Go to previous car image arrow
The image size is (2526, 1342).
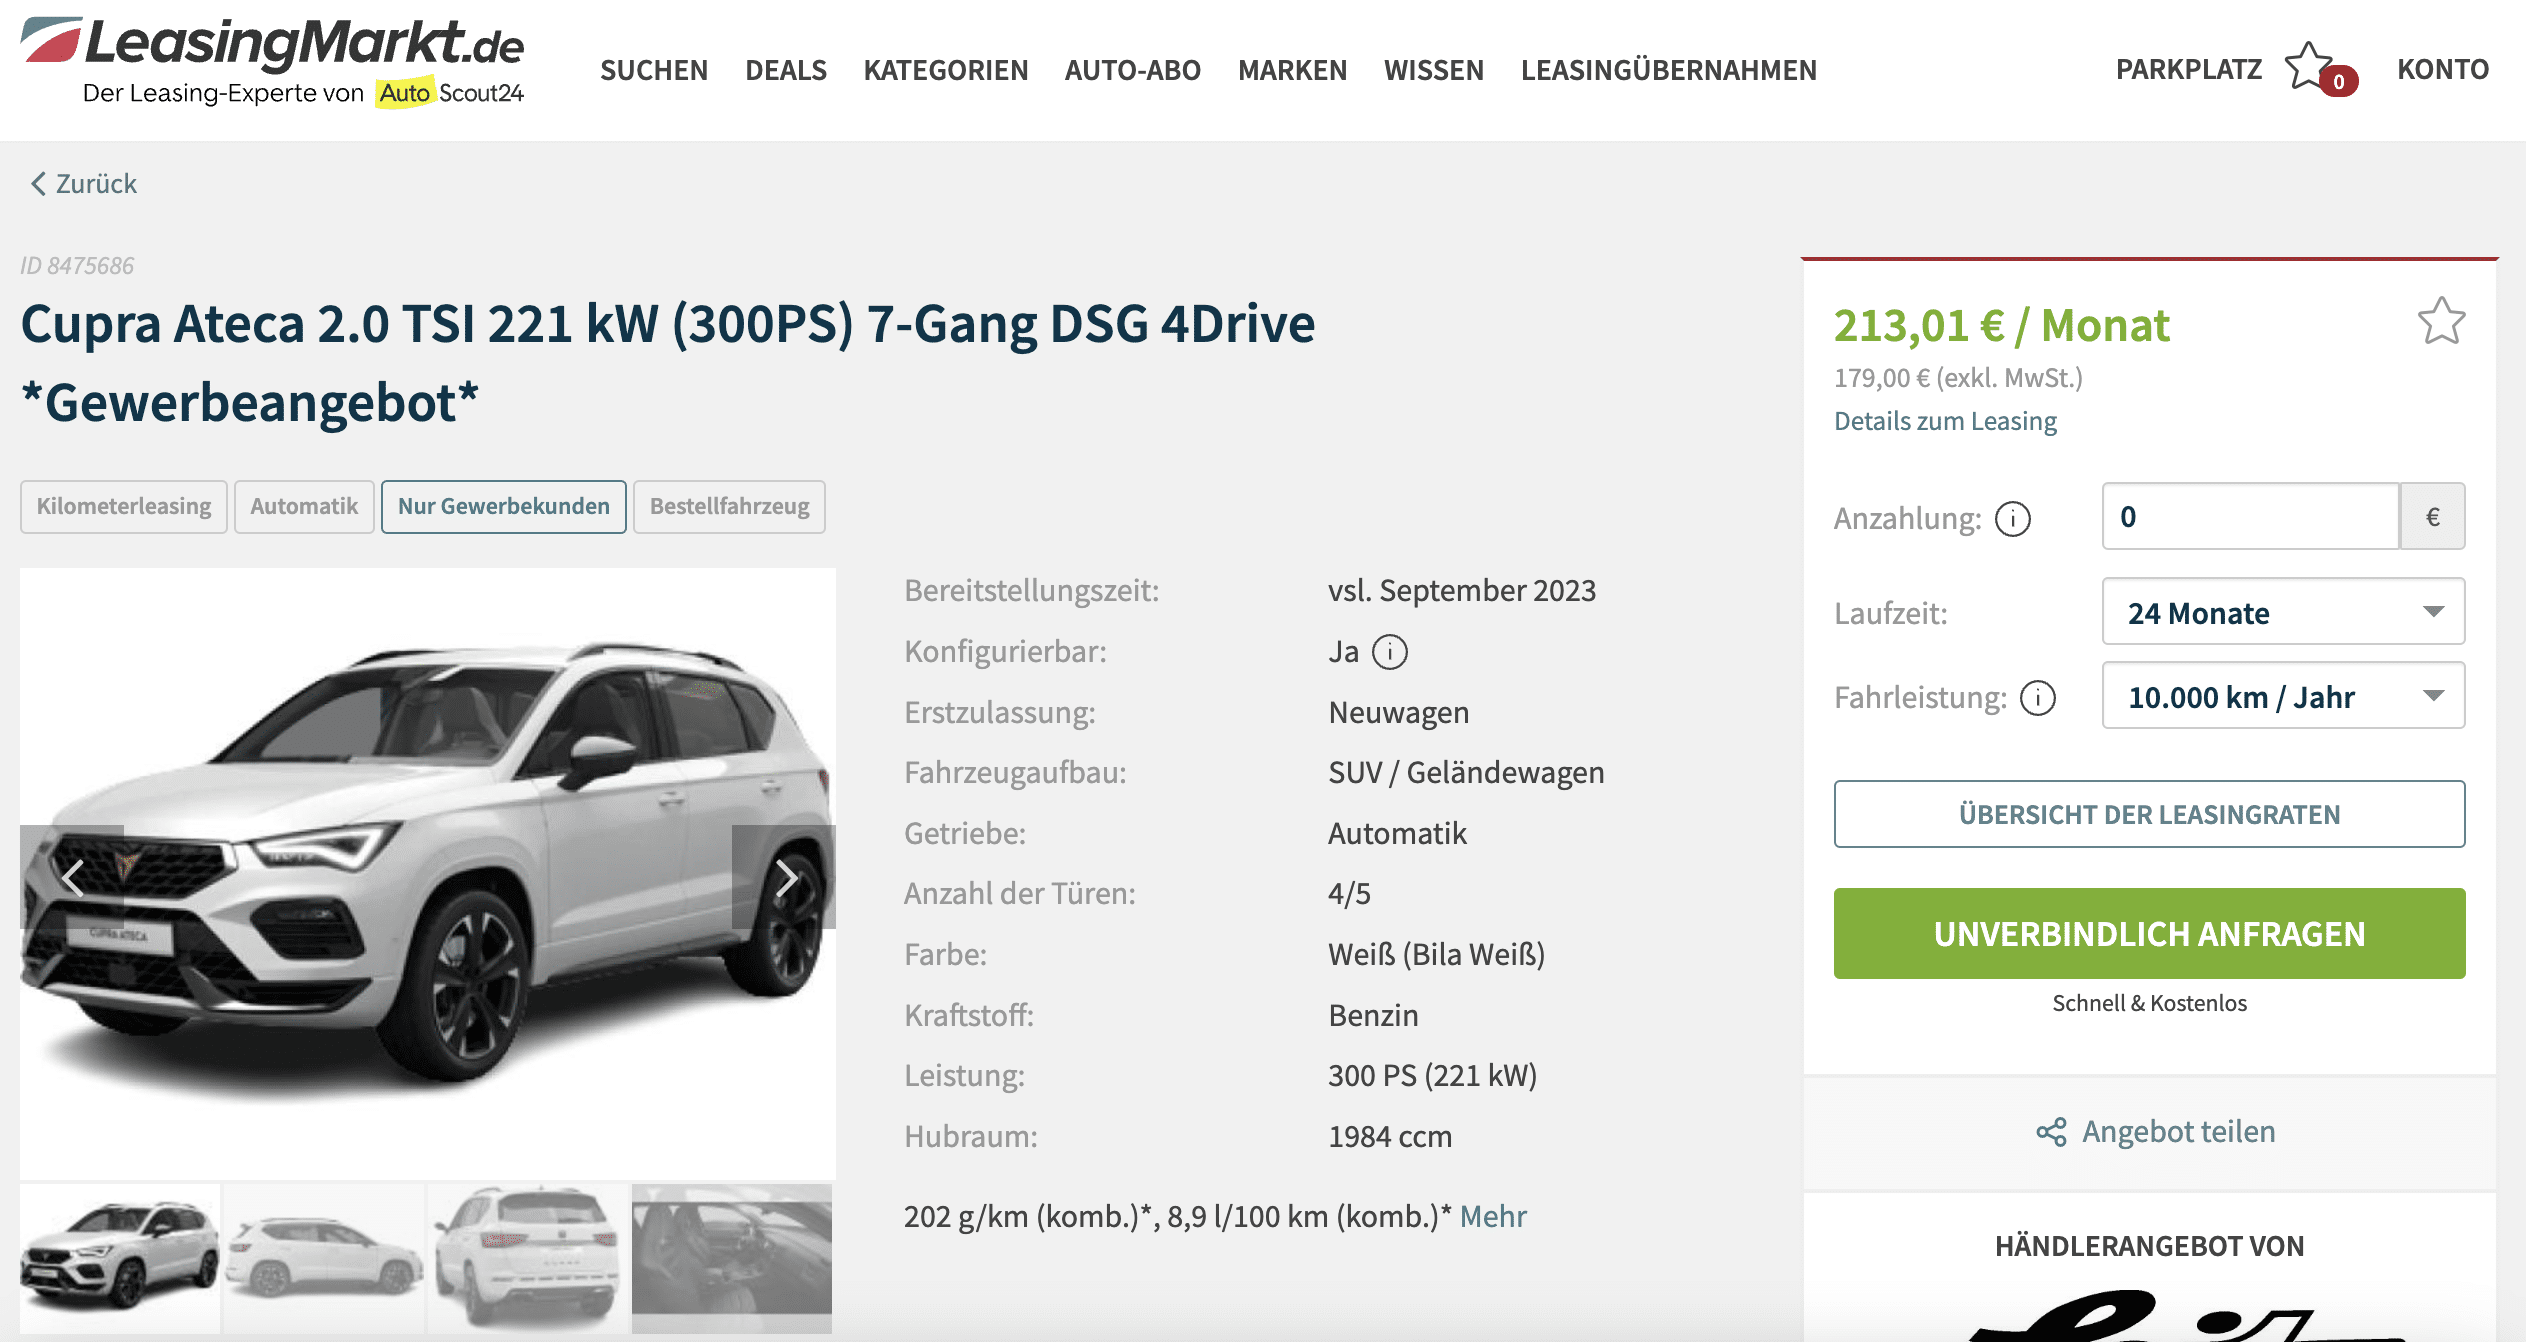(72, 877)
